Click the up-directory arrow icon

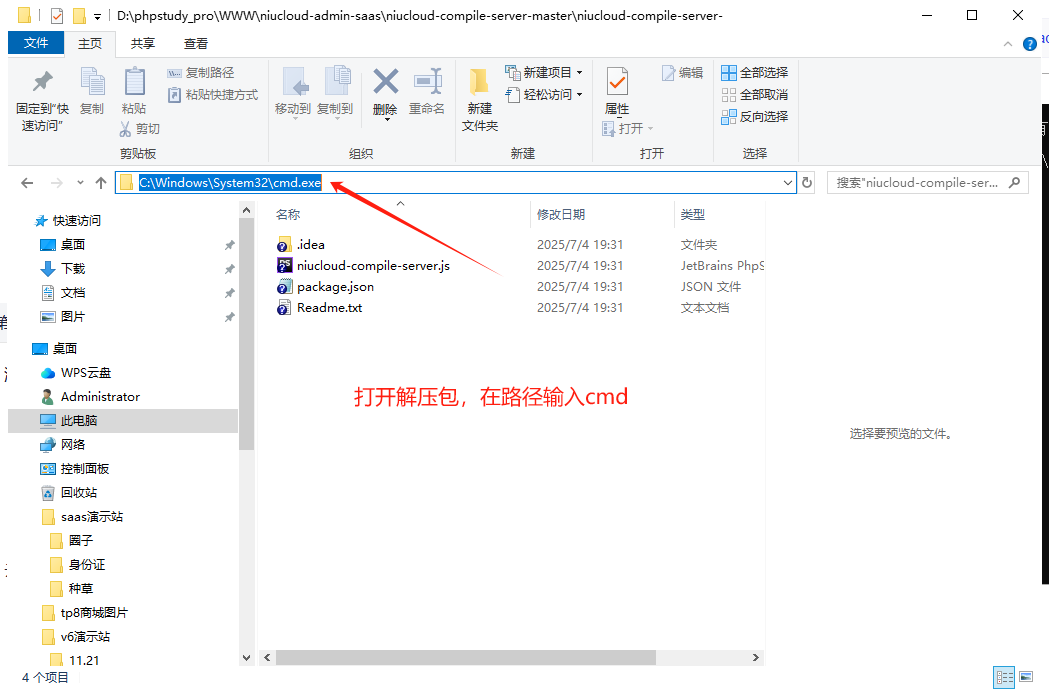point(101,183)
